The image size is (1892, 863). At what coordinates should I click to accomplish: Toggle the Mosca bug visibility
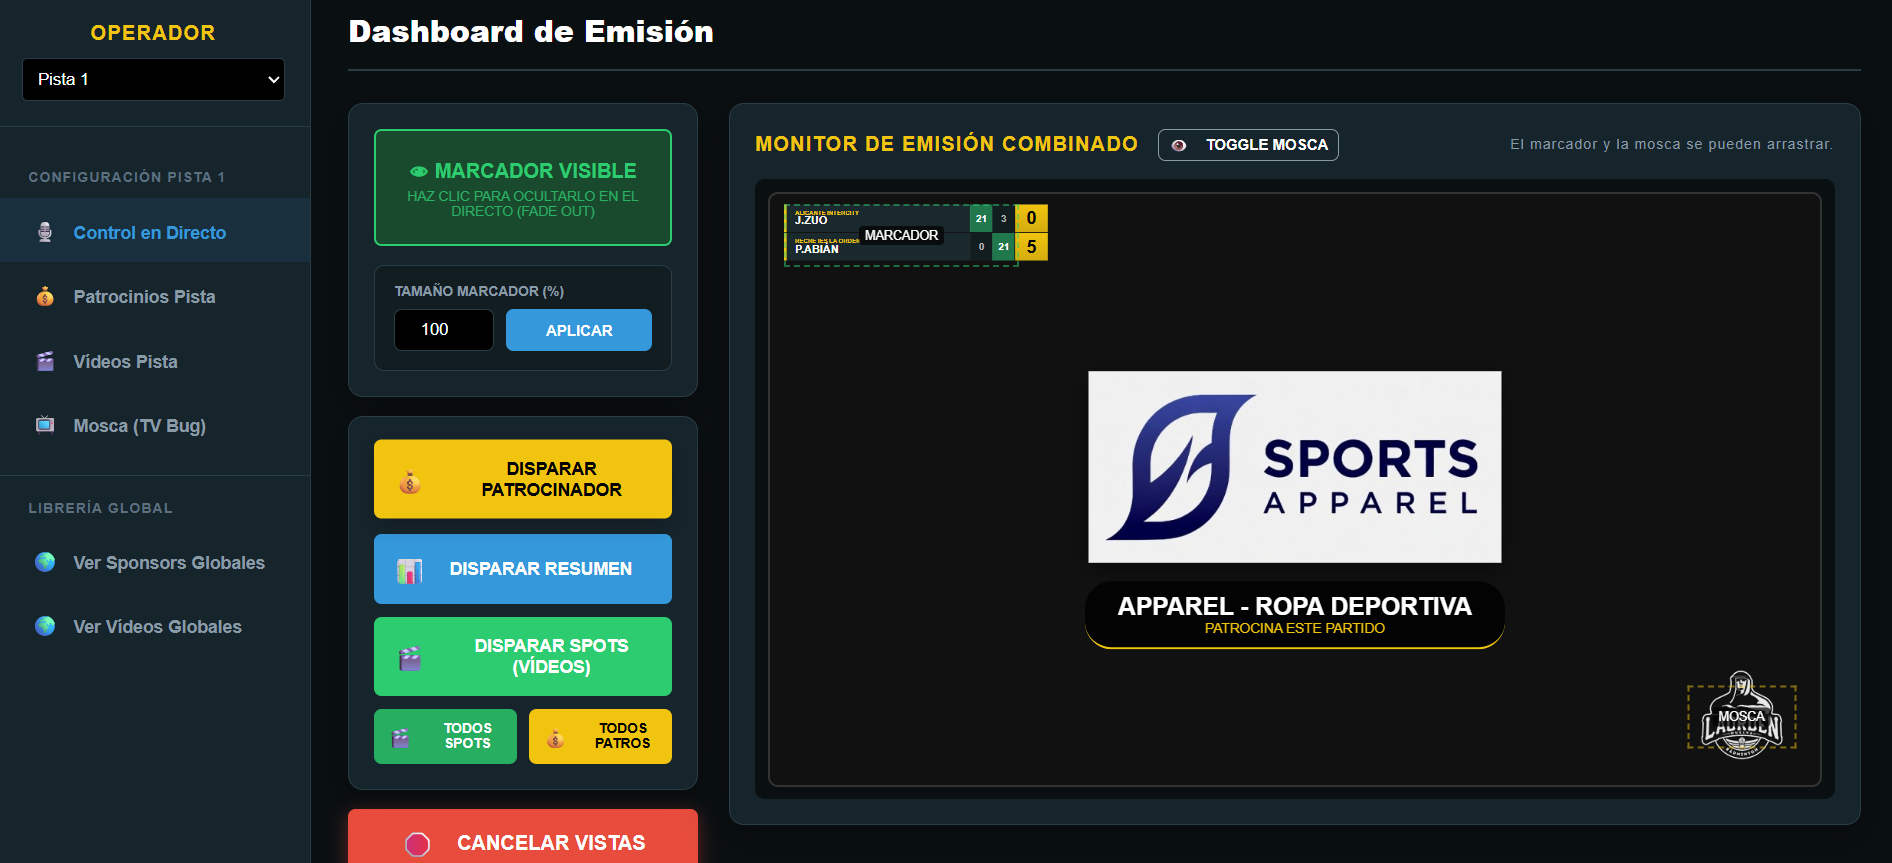[1247, 145]
